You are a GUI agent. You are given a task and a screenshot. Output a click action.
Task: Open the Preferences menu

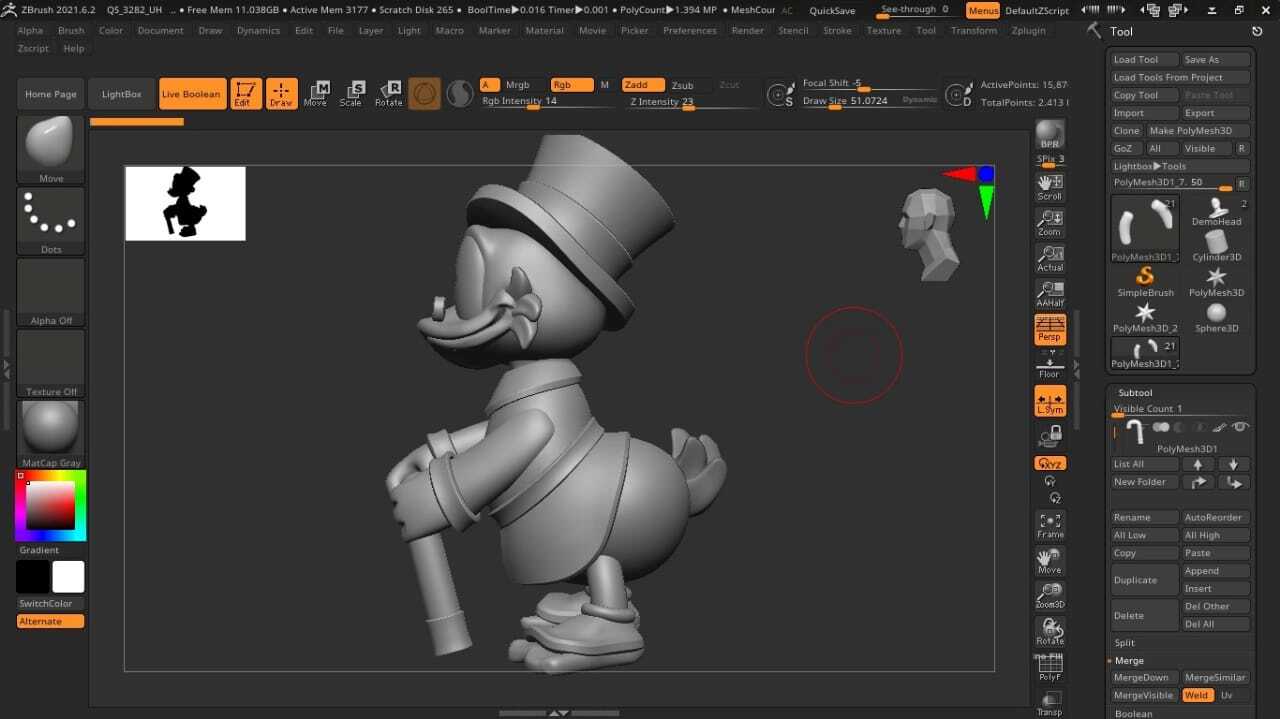[689, 31]
